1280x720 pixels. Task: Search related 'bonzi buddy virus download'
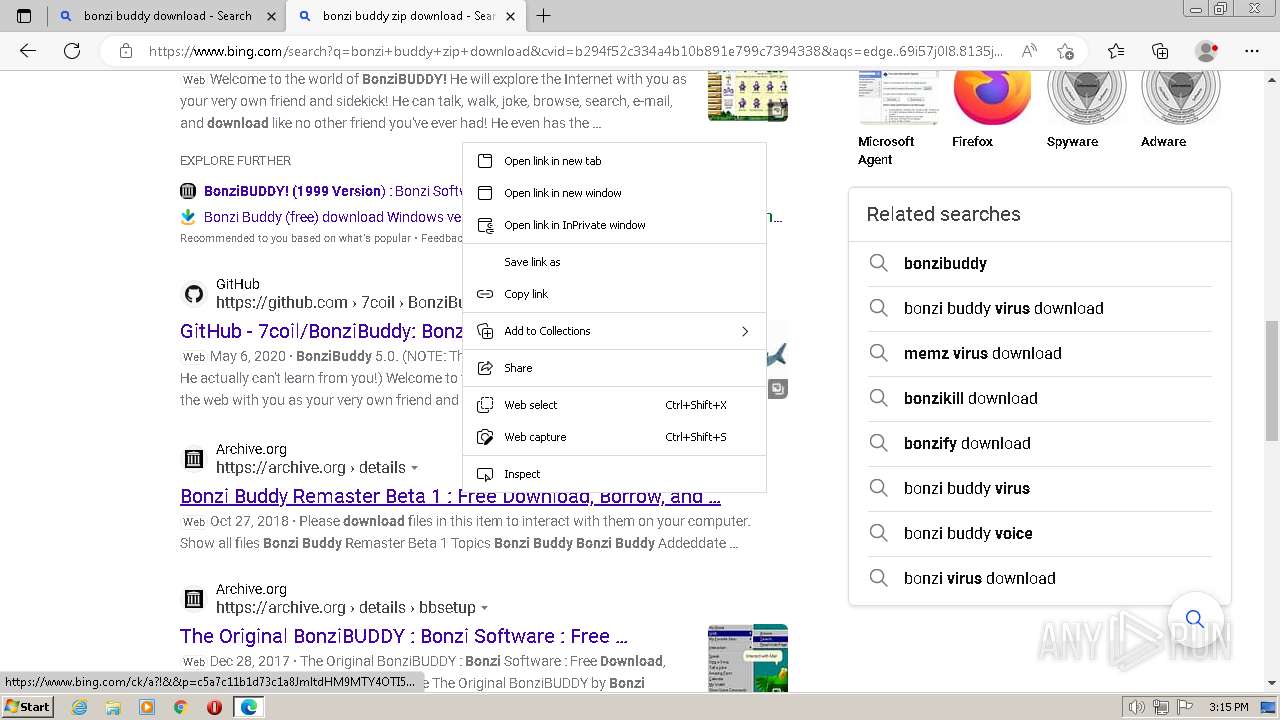[x=1039, y=308]
